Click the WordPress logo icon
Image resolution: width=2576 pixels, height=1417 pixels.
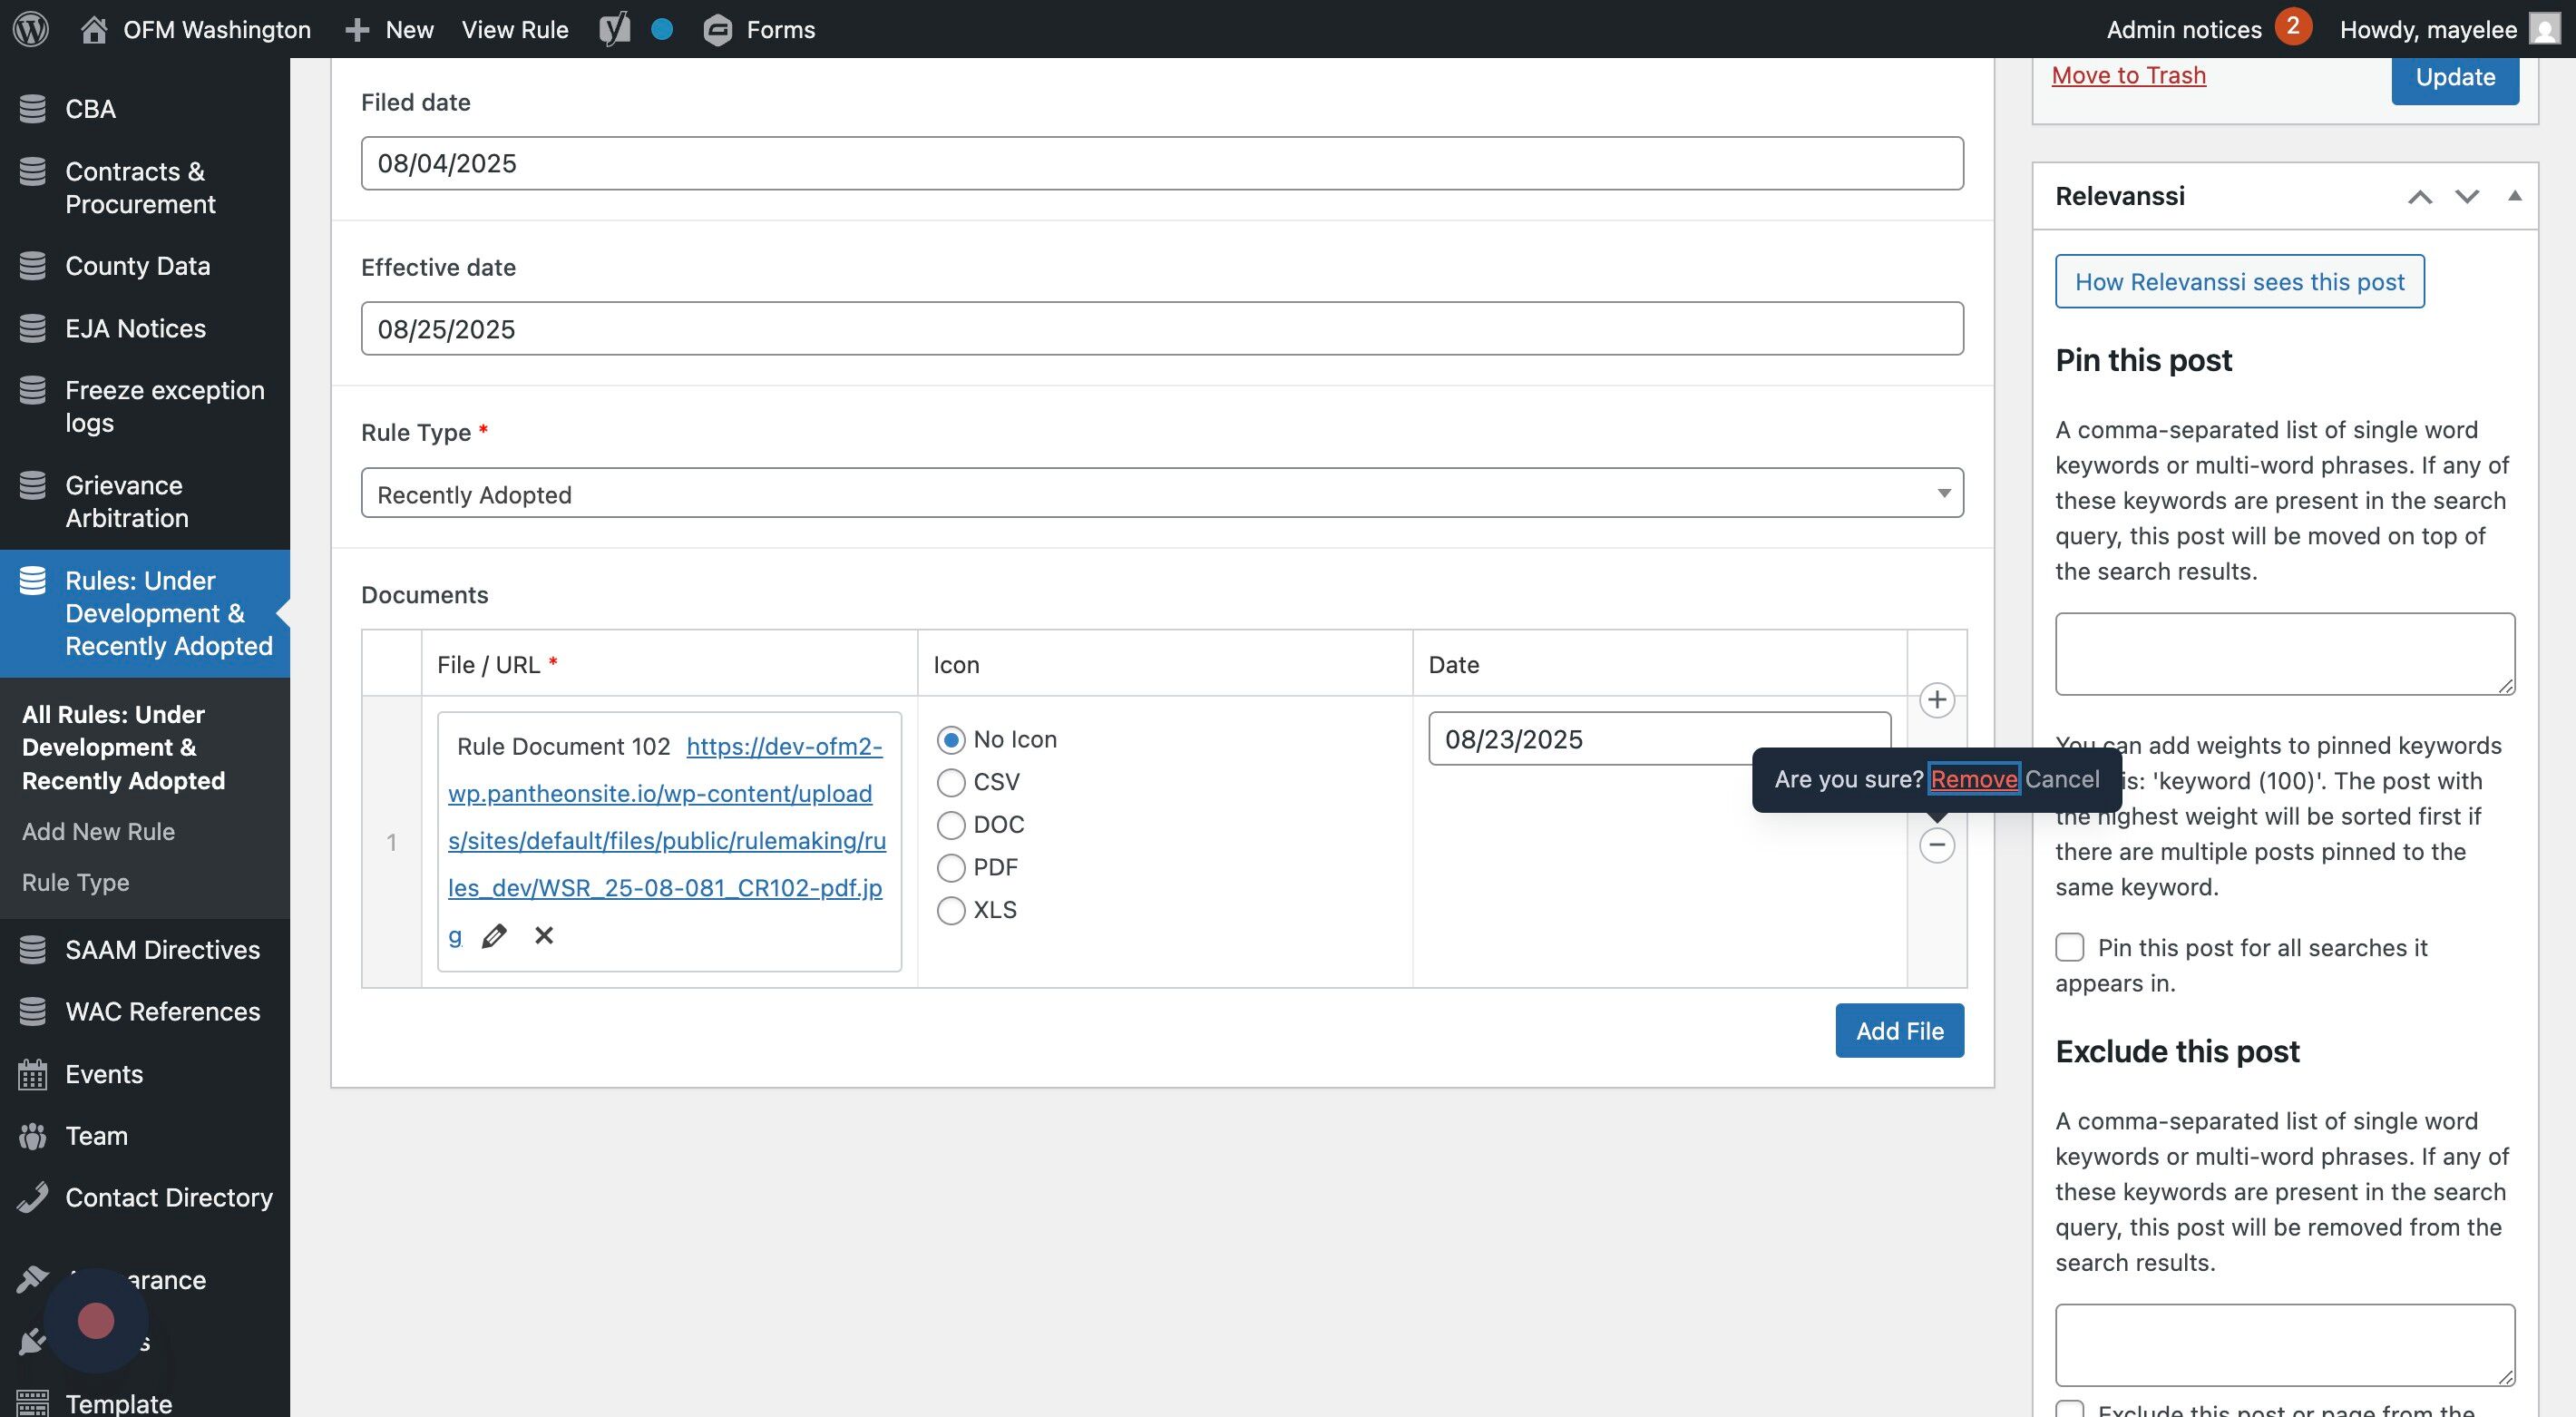(31, 29)
